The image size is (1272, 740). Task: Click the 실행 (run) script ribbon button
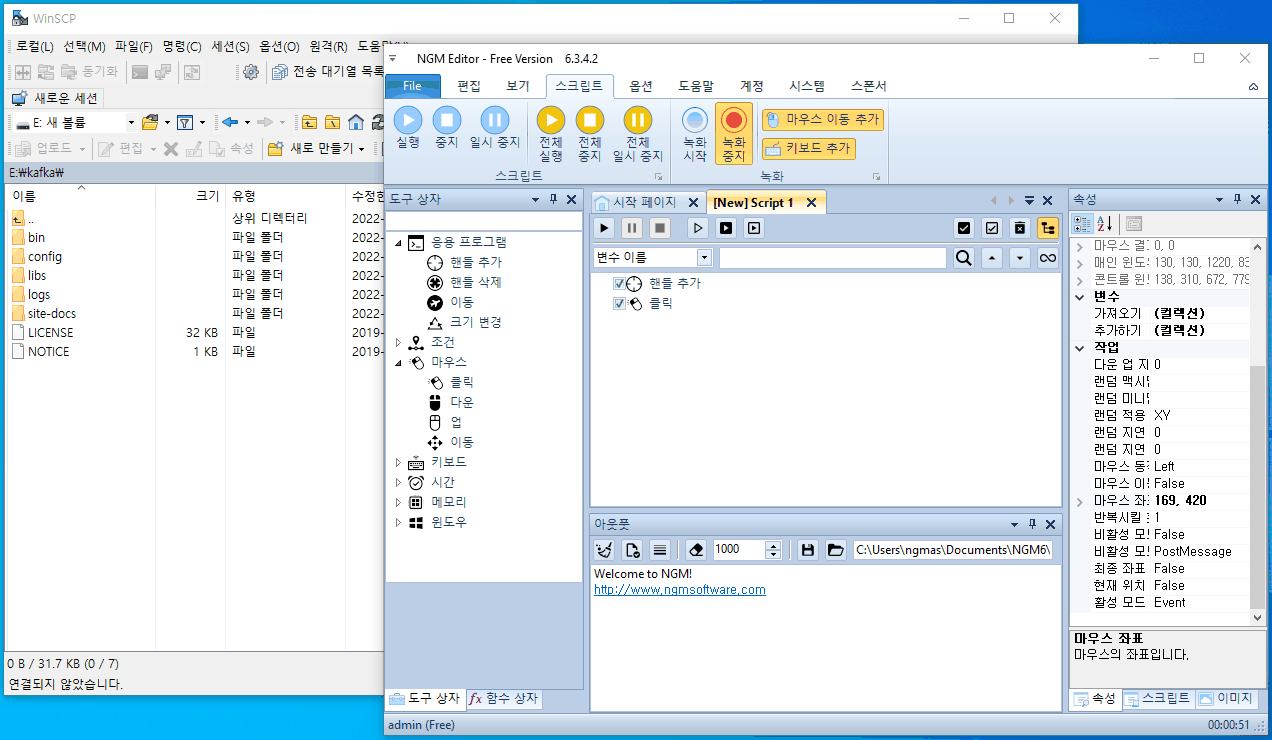[x=408, y=128]
